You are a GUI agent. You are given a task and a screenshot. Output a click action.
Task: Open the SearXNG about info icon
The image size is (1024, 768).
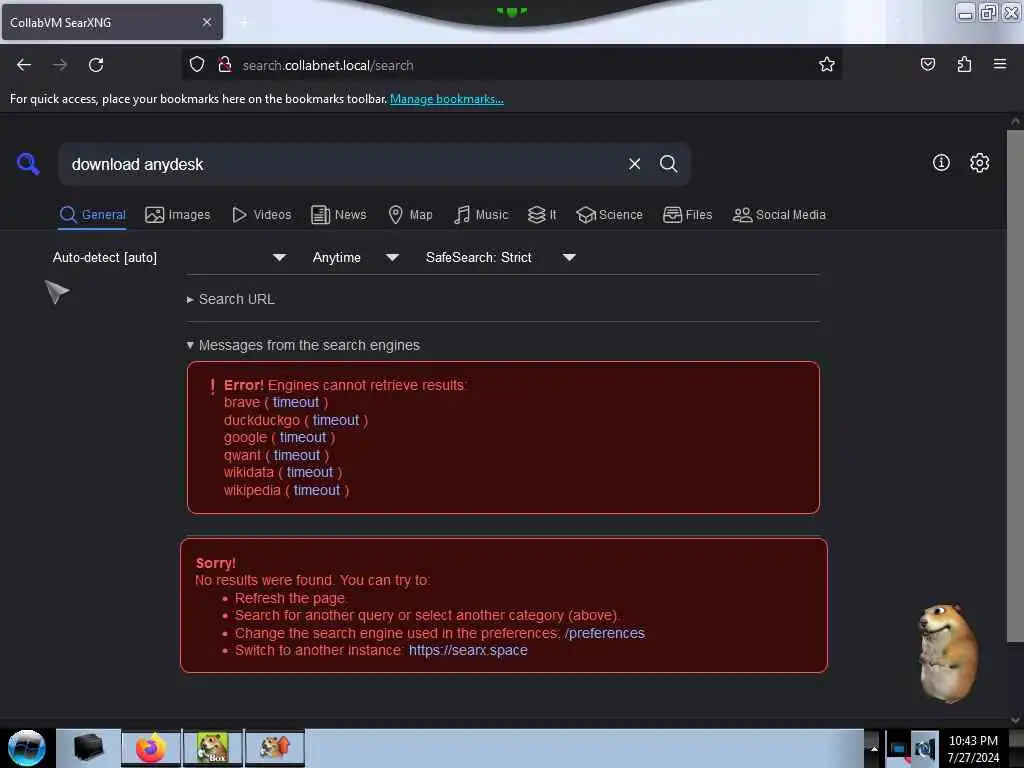point(941,163)
